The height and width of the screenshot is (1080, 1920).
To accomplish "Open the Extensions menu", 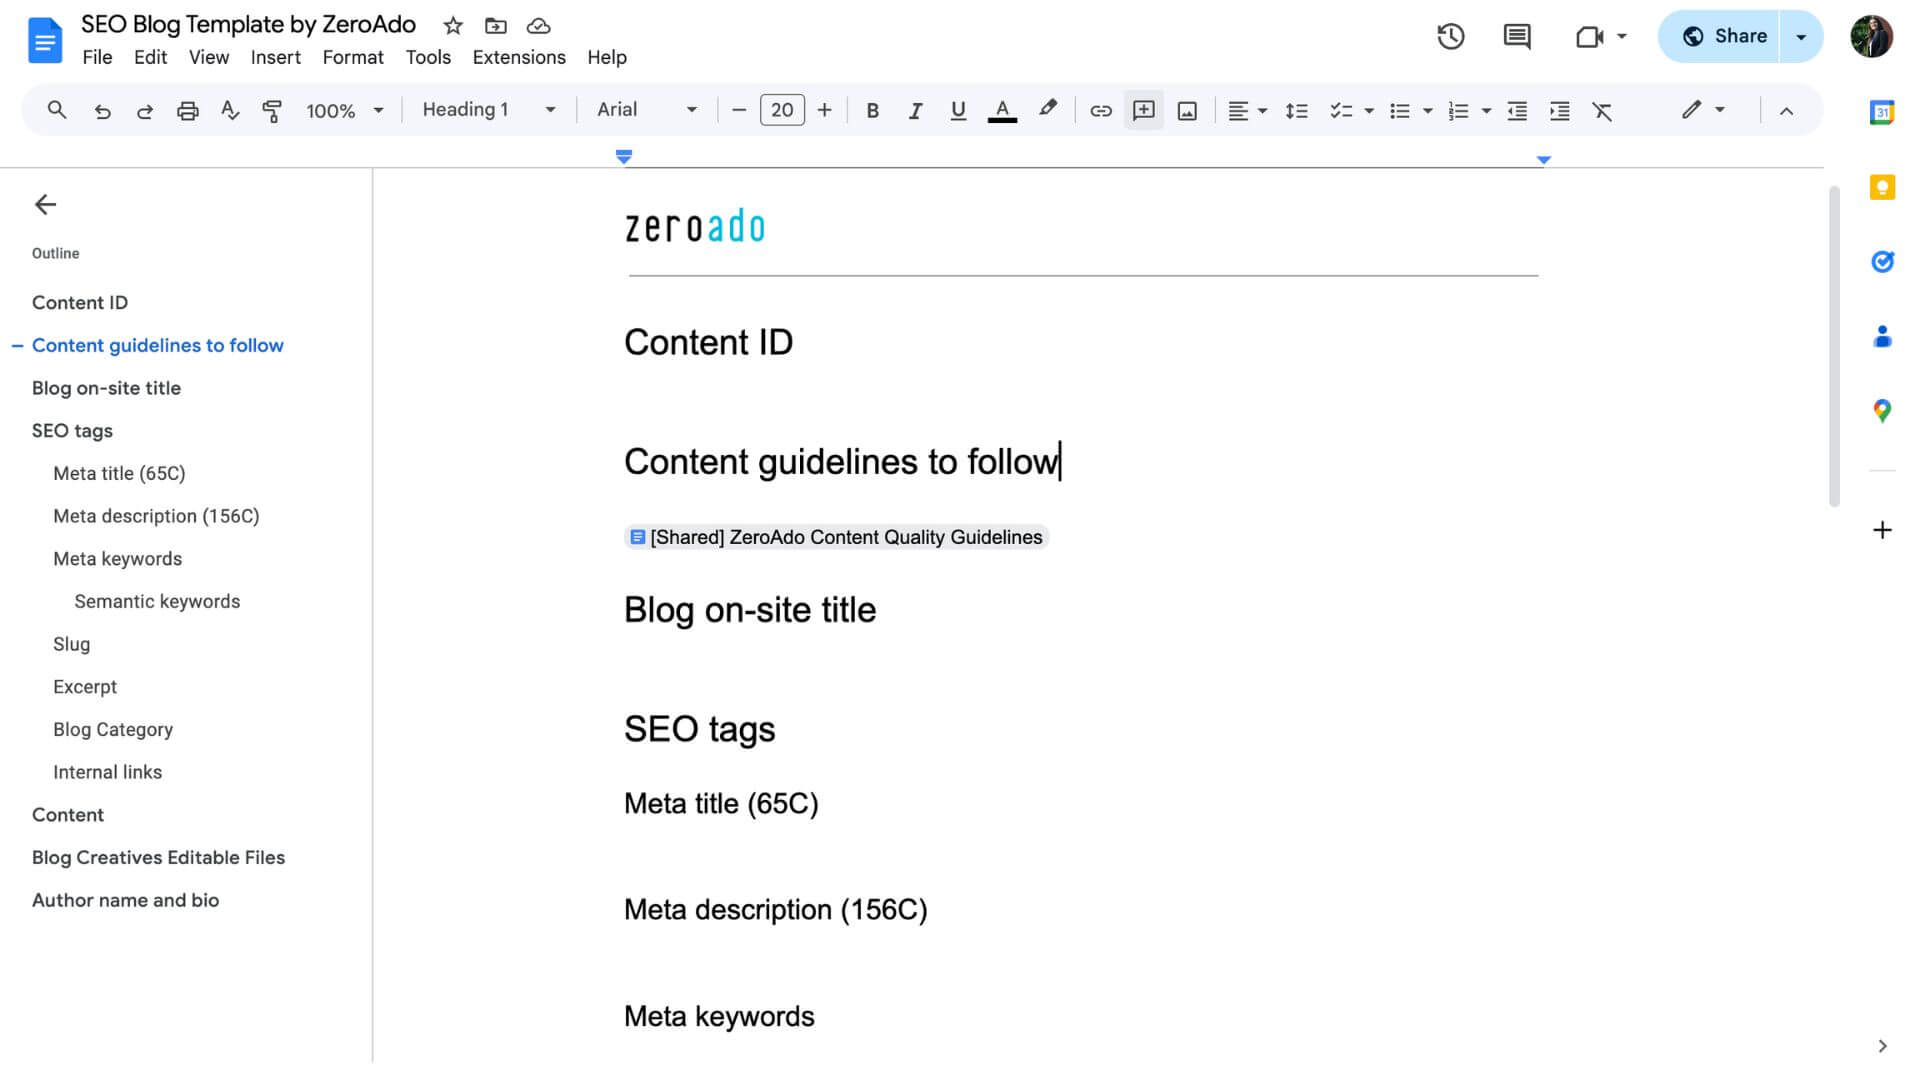I will (x=519, y=58).
